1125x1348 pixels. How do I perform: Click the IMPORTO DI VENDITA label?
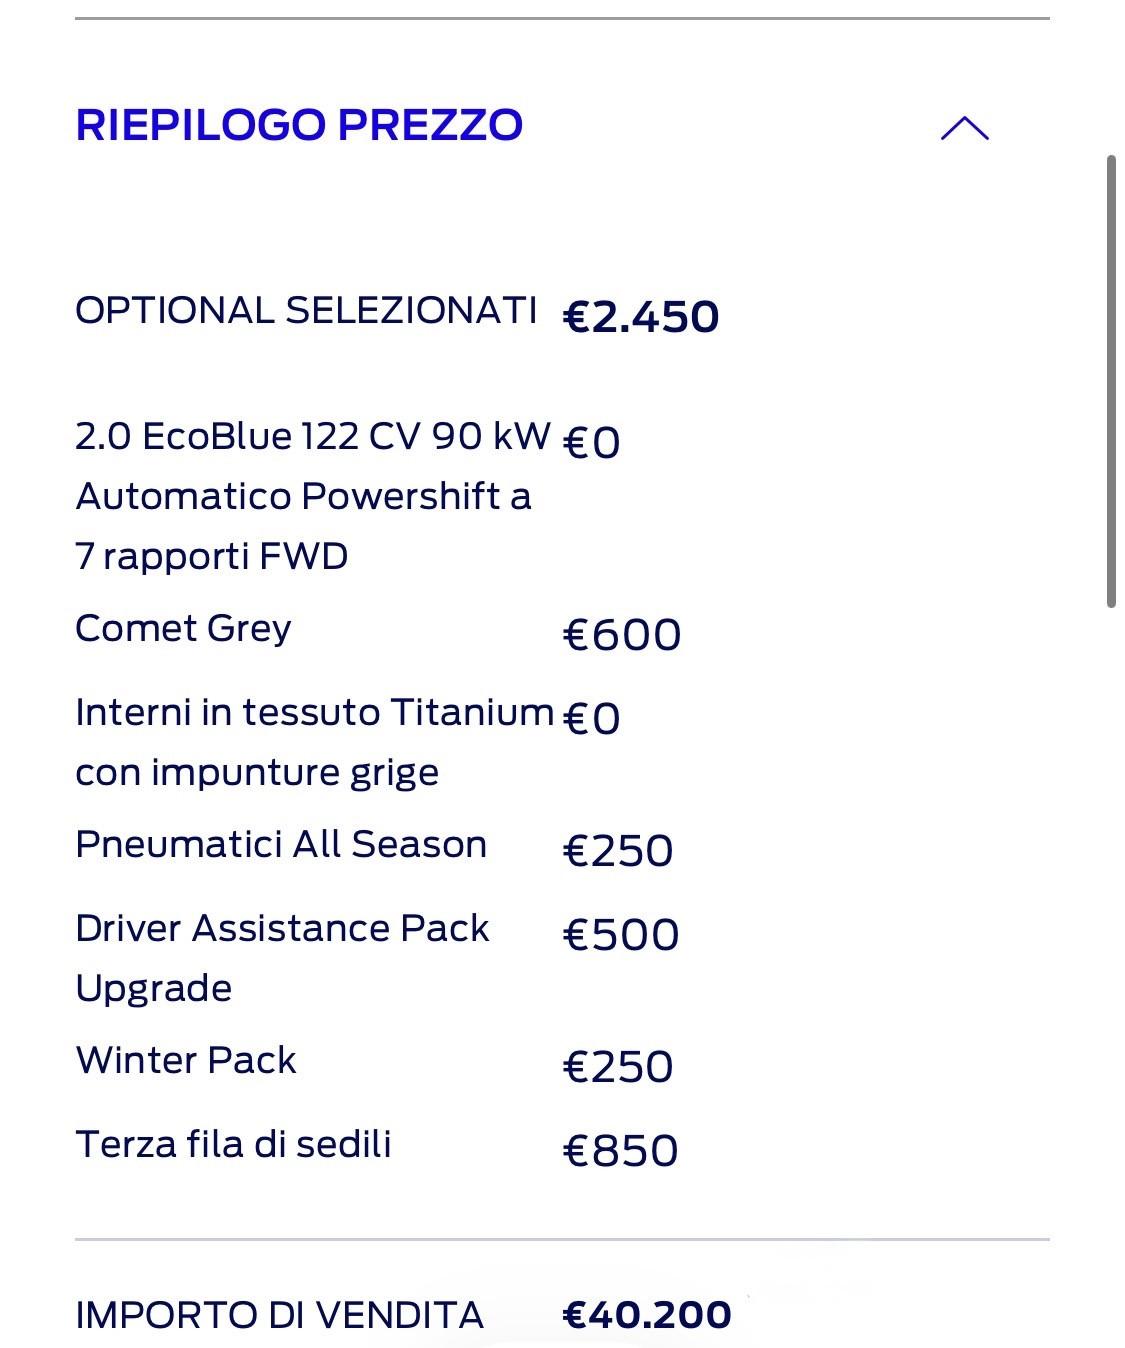tap(279, 1315)
